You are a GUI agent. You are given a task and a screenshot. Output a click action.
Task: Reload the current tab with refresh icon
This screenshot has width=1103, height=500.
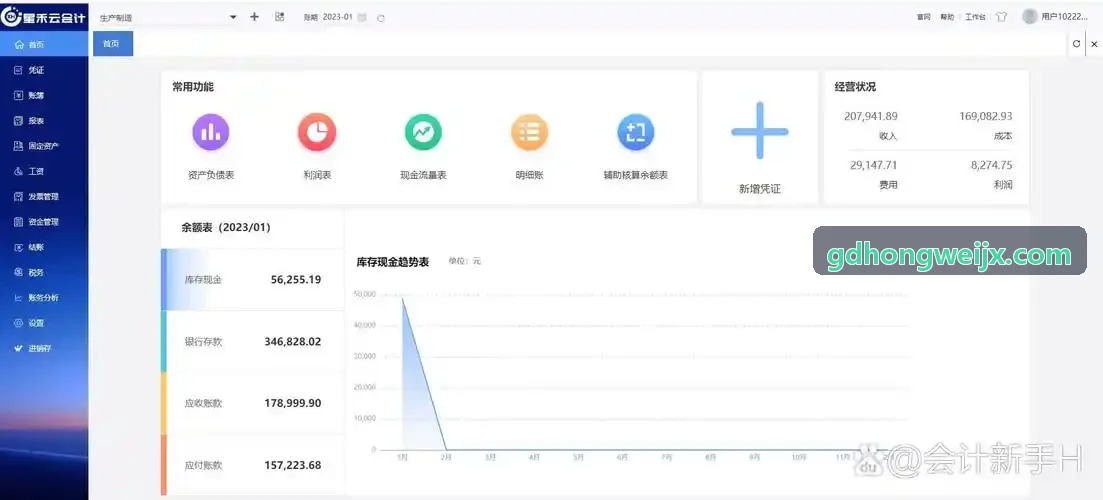tap(1076, 44)
